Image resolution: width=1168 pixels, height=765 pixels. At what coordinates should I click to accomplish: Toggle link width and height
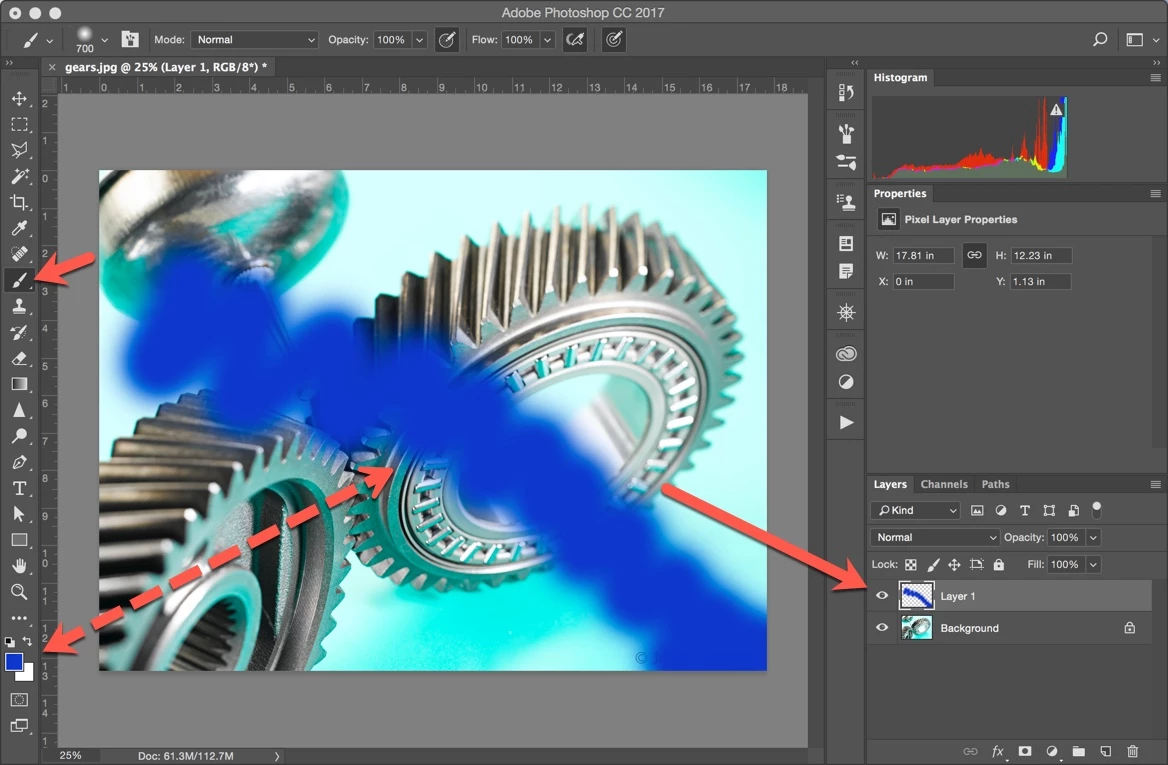click(974, 255)
